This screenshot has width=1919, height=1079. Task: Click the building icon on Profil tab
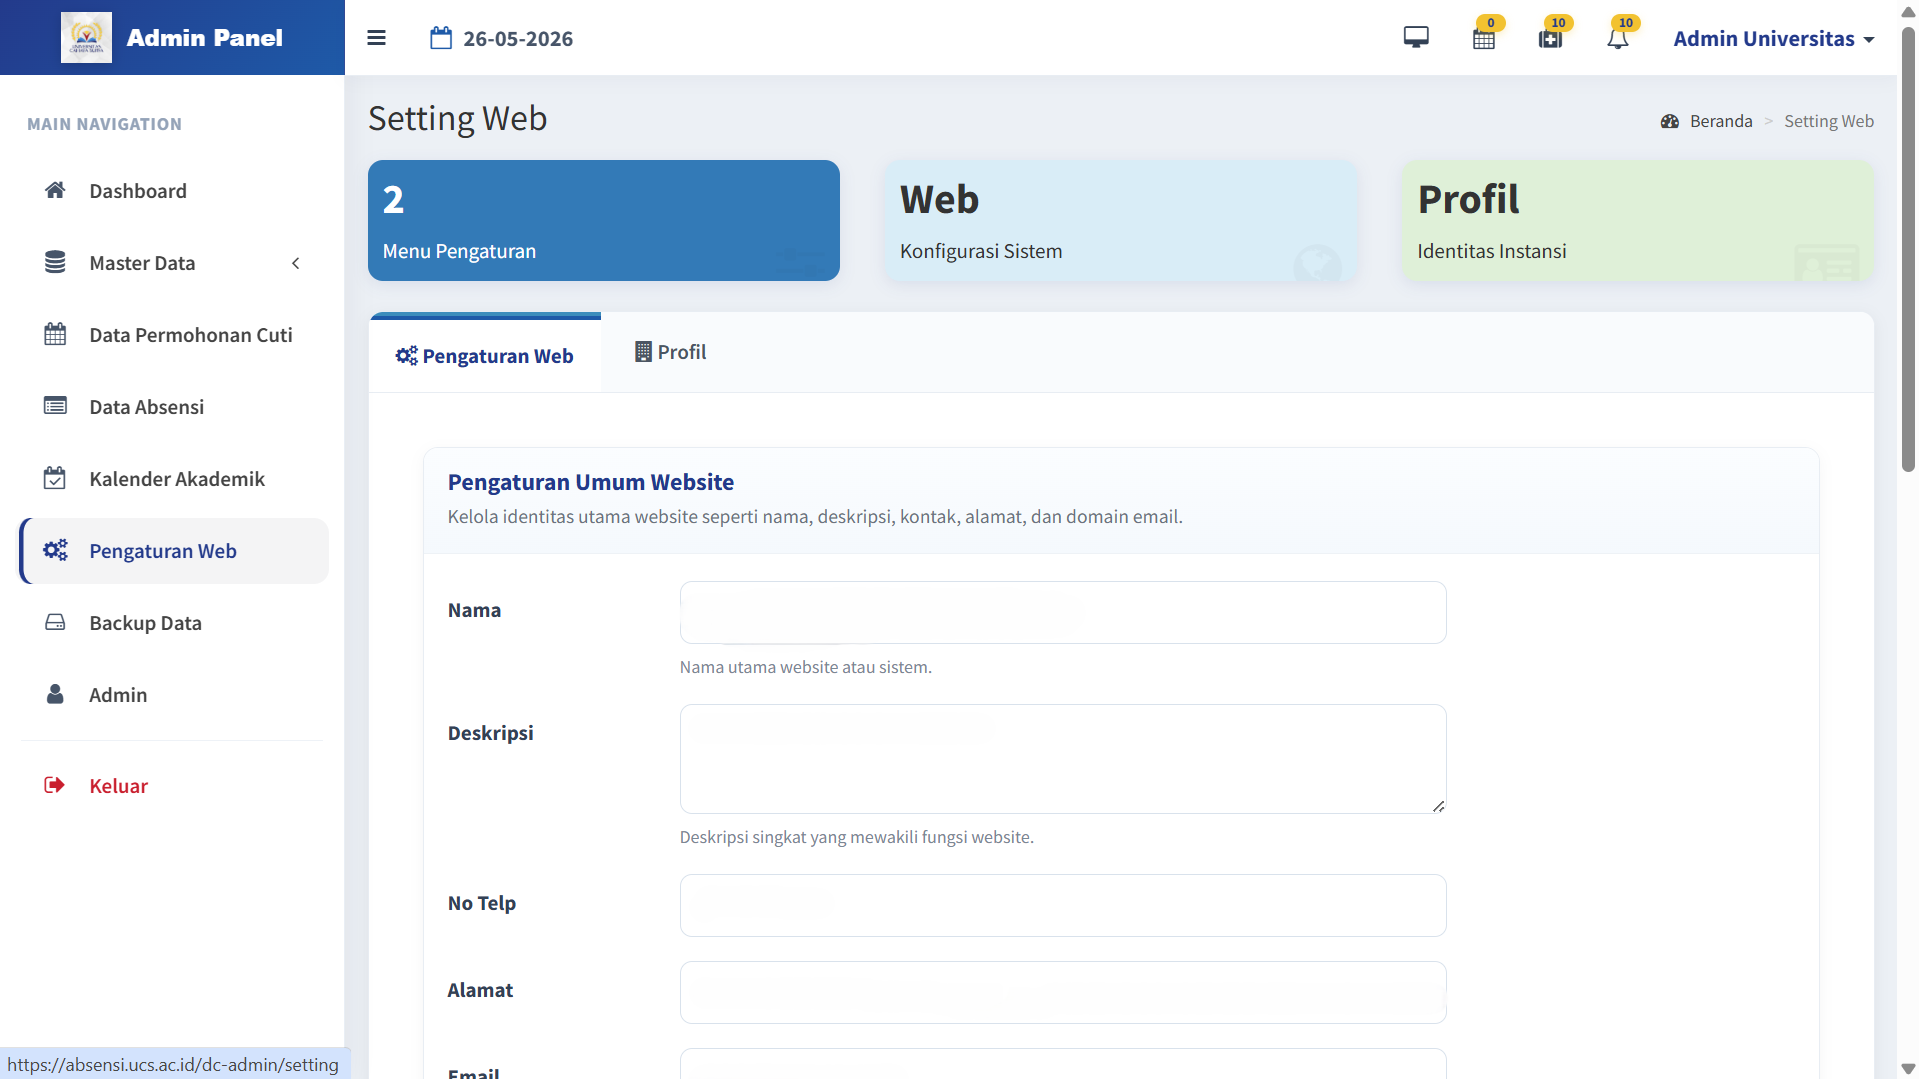click(x=643, y=352)
